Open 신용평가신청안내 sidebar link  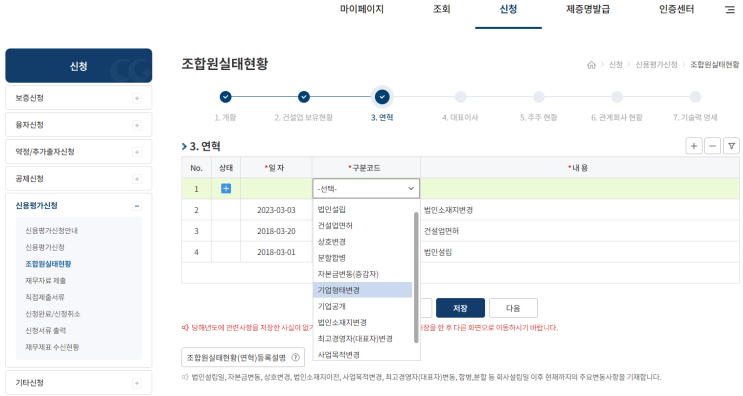pos(52,231)
